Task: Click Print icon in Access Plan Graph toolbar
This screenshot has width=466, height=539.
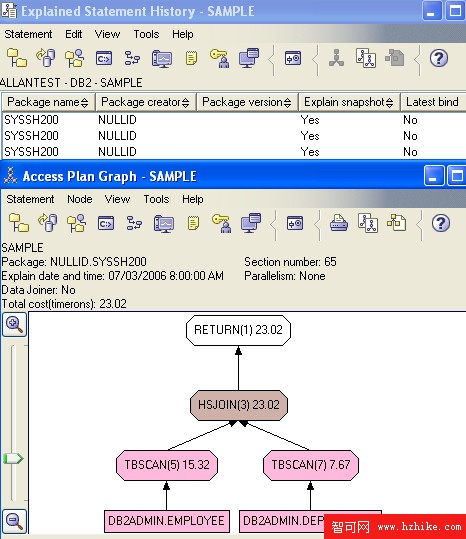Action: tap(339, 223)
